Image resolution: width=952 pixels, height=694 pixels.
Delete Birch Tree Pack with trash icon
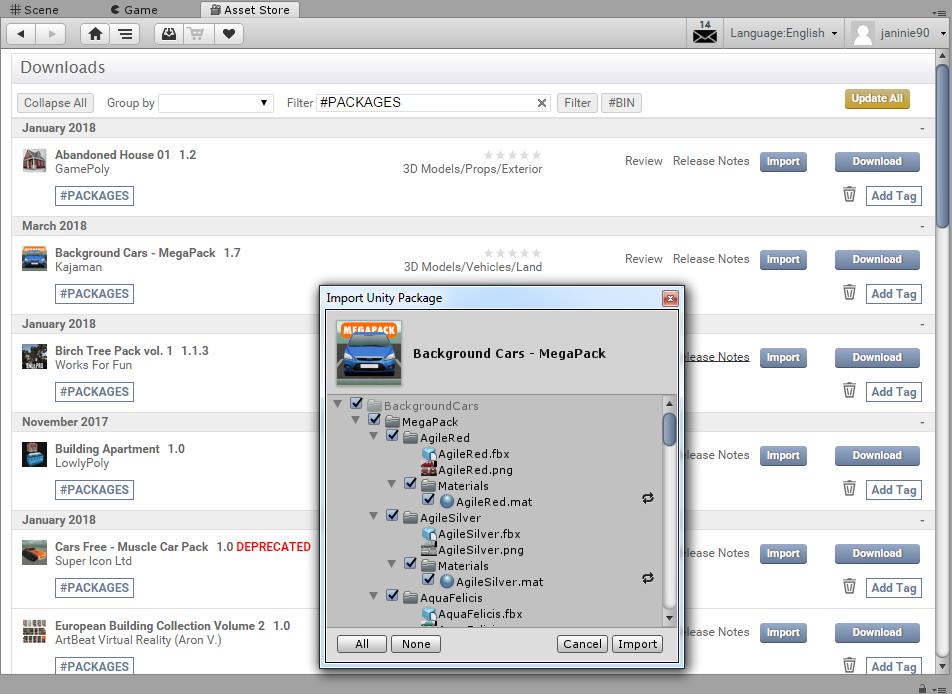(x=849, y=390)
